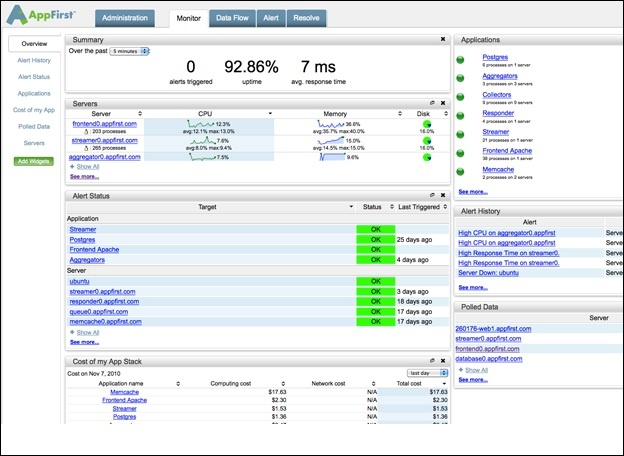Open the Administration tab
The height and width of the screenshot is (456, 624).
(125, 18)
